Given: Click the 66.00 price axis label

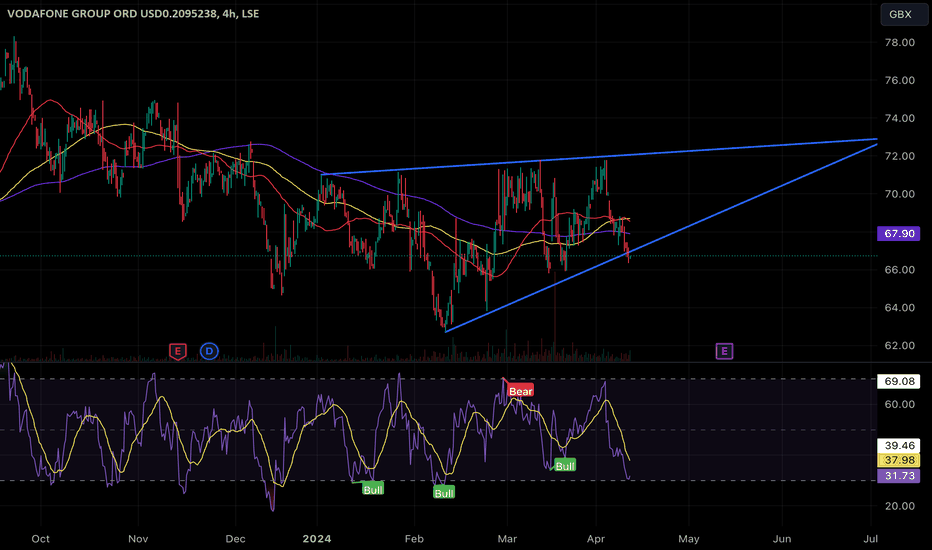Looking at the screenshot, I should coord(900,270).
